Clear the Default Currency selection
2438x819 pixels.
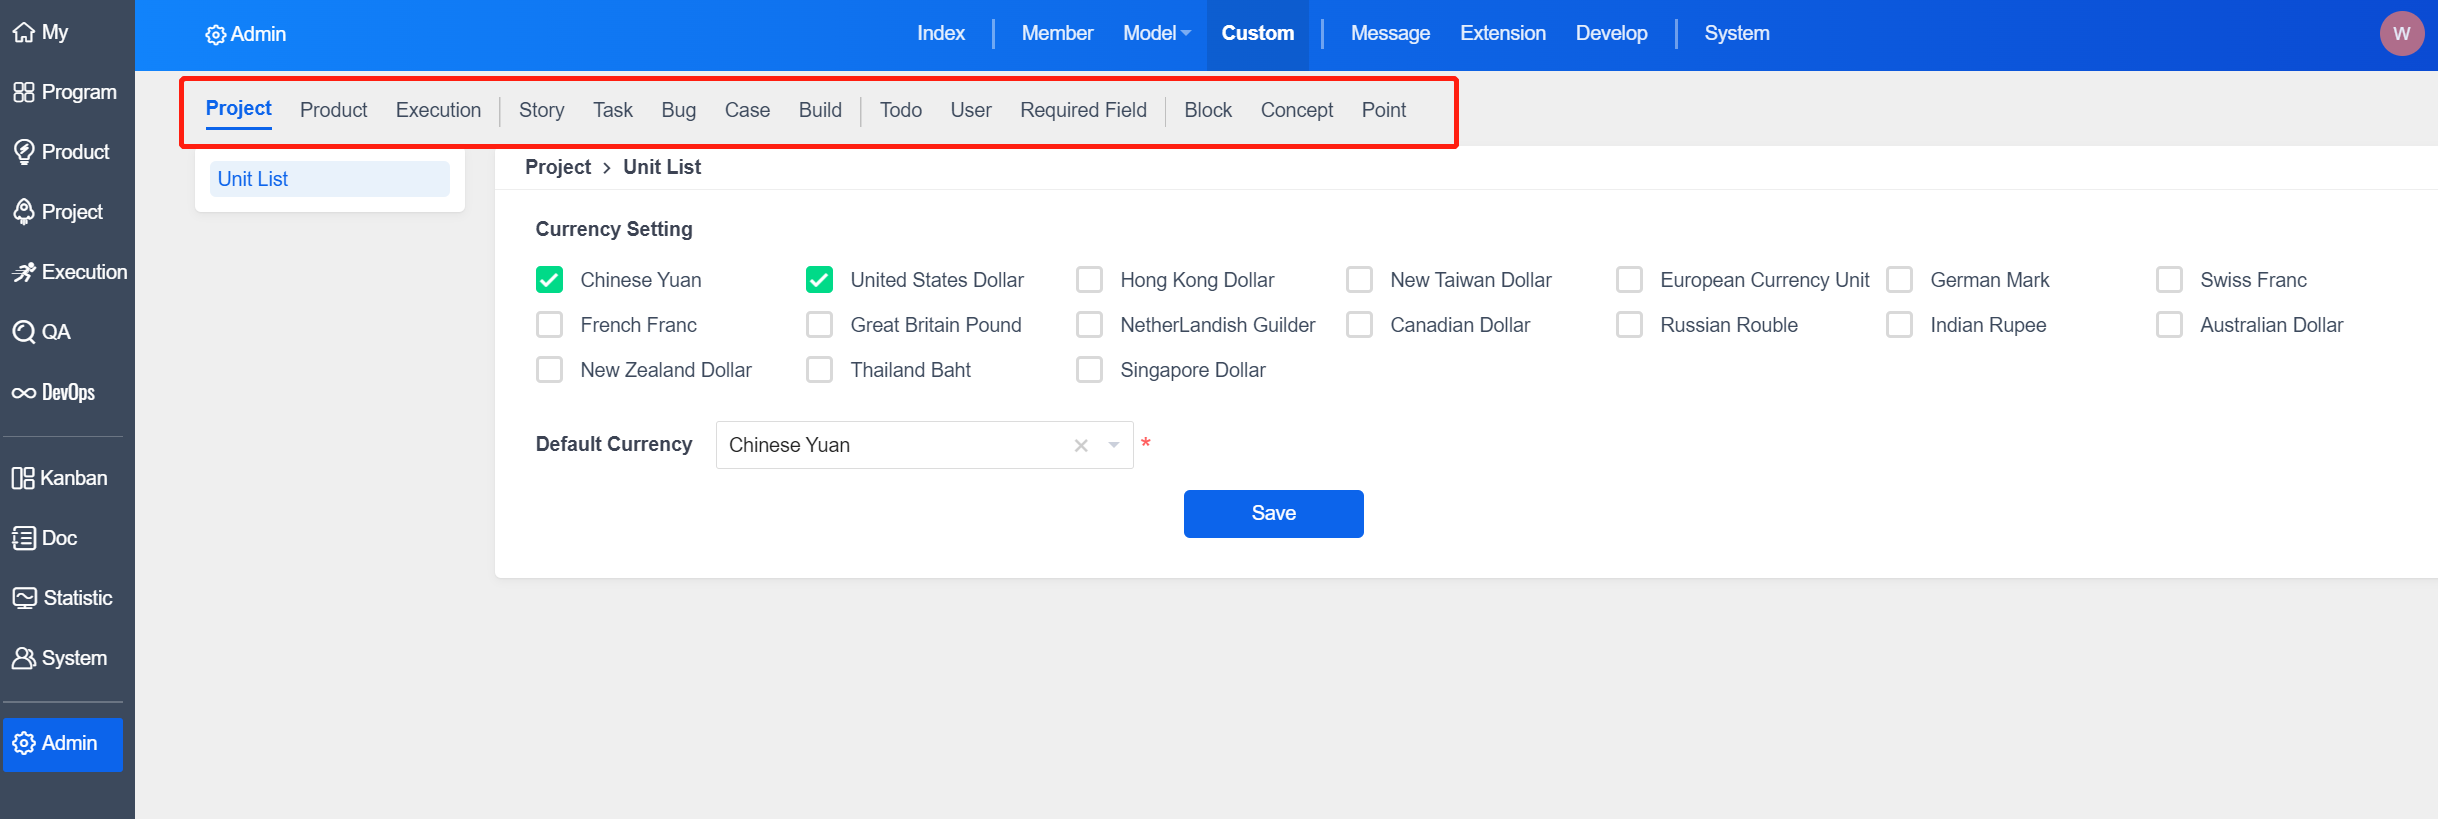click(1081, 446)
